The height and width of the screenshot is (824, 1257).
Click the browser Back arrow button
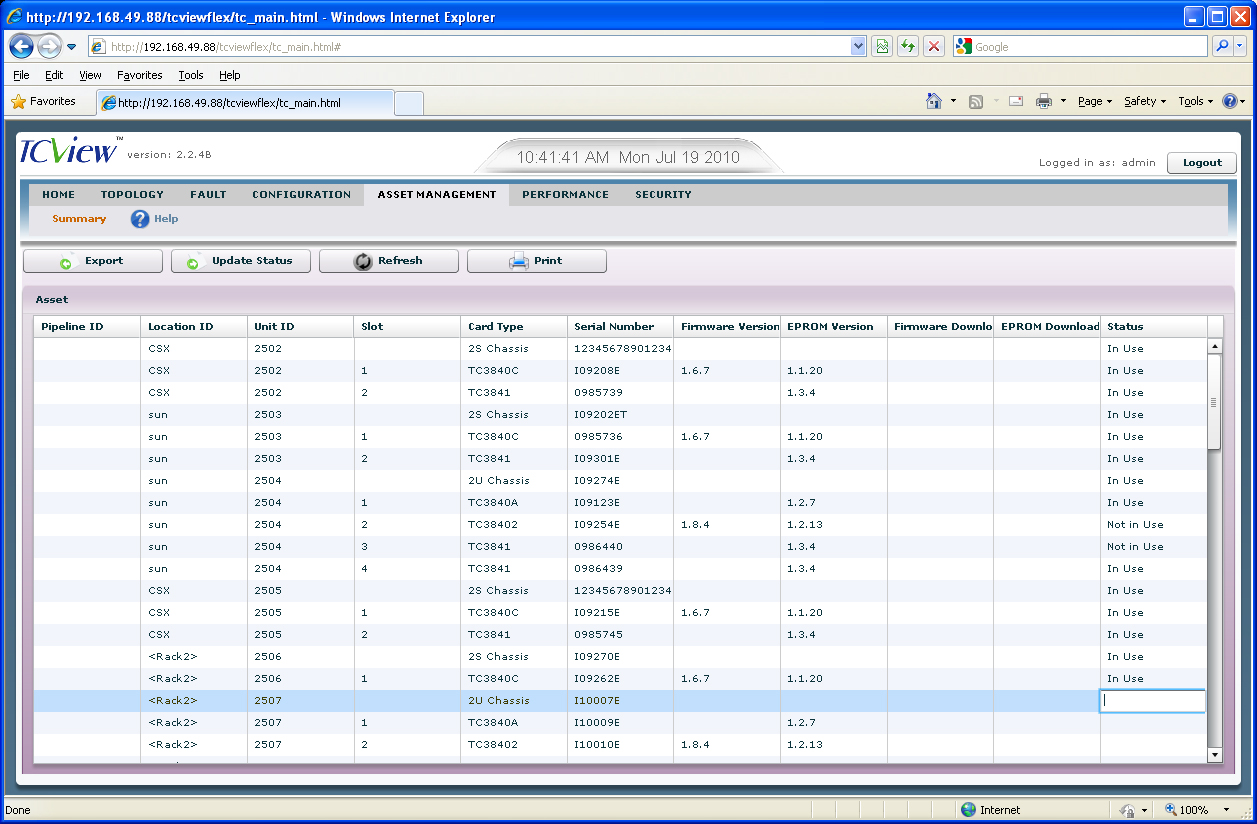(22, 46)
